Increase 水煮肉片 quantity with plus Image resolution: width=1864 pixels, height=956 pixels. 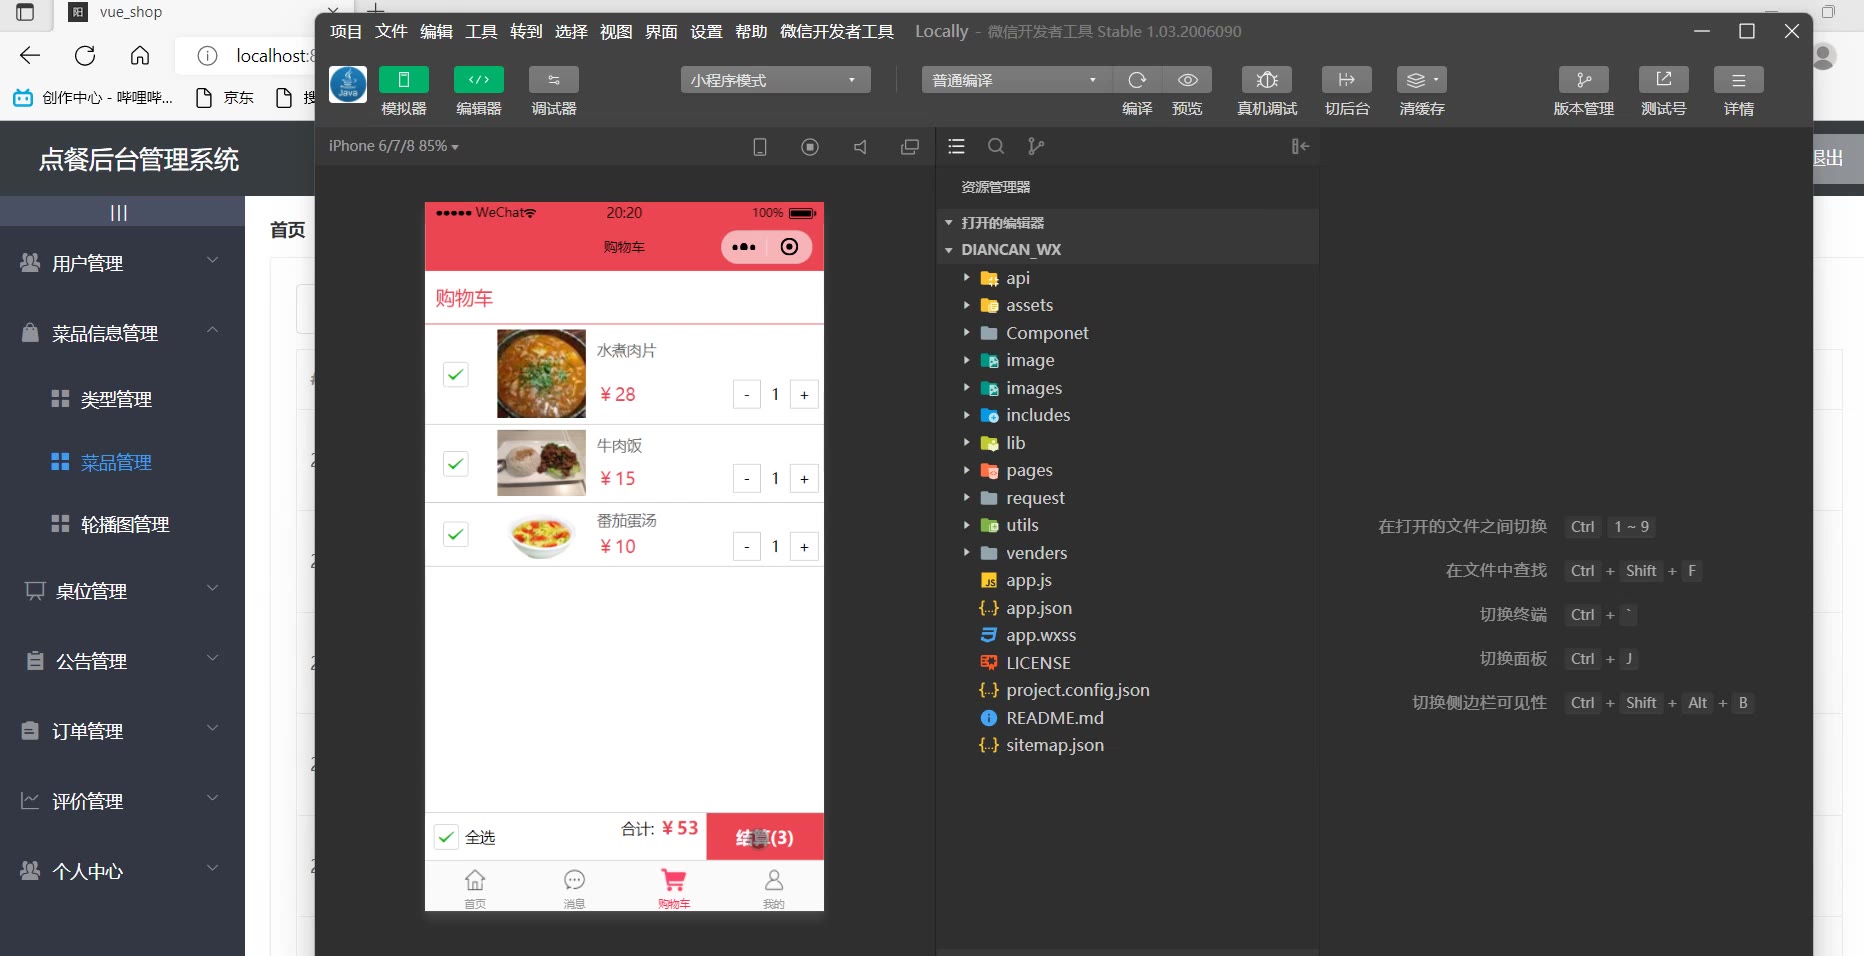coord(804,395)
